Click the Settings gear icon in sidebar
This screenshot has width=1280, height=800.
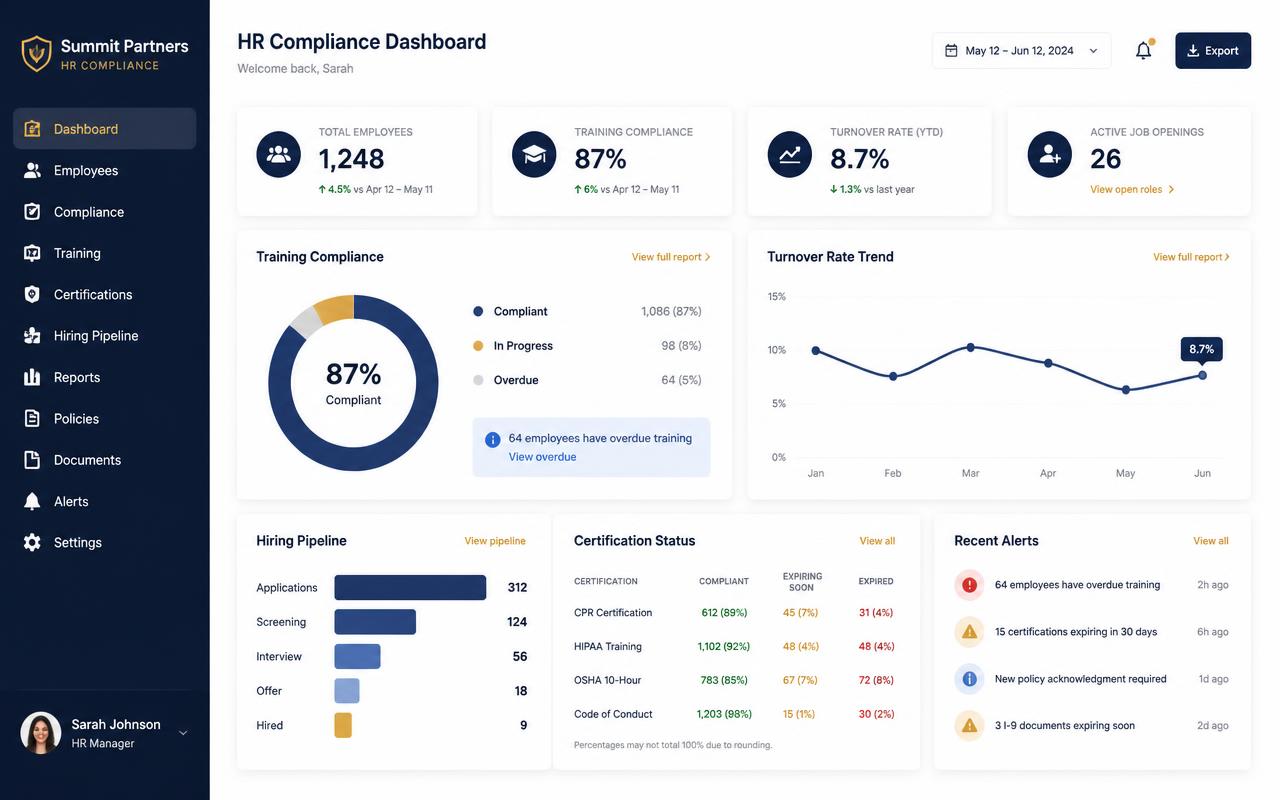(32, 542)
